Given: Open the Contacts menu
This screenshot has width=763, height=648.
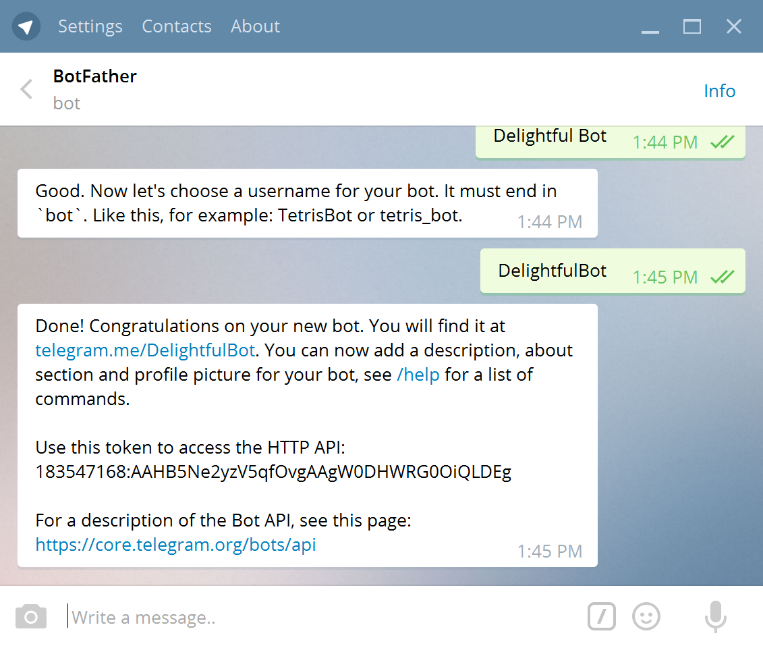Looking at the screenshot, I should point(176,26).
